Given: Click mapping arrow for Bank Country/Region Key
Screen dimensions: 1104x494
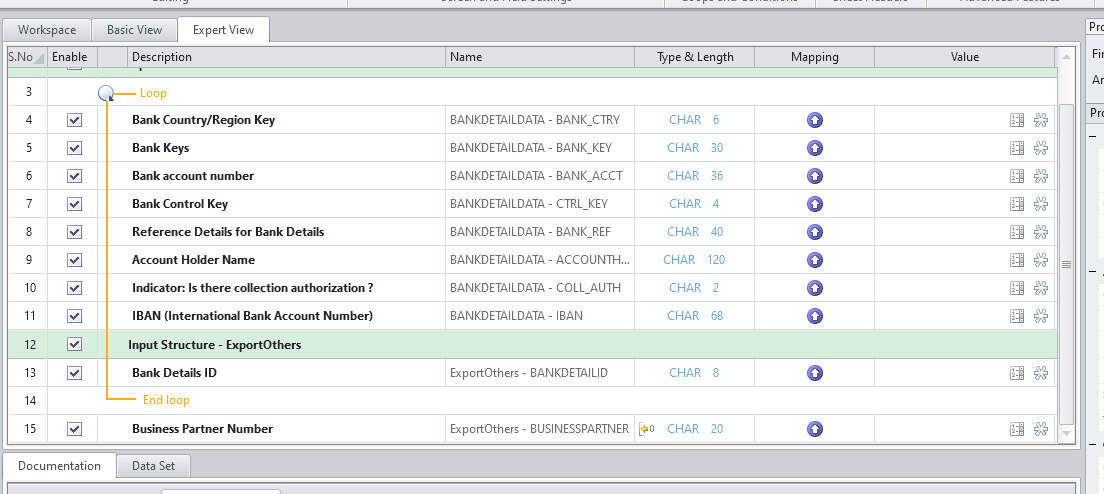Looking at the screenshot, I should (815, 120).
